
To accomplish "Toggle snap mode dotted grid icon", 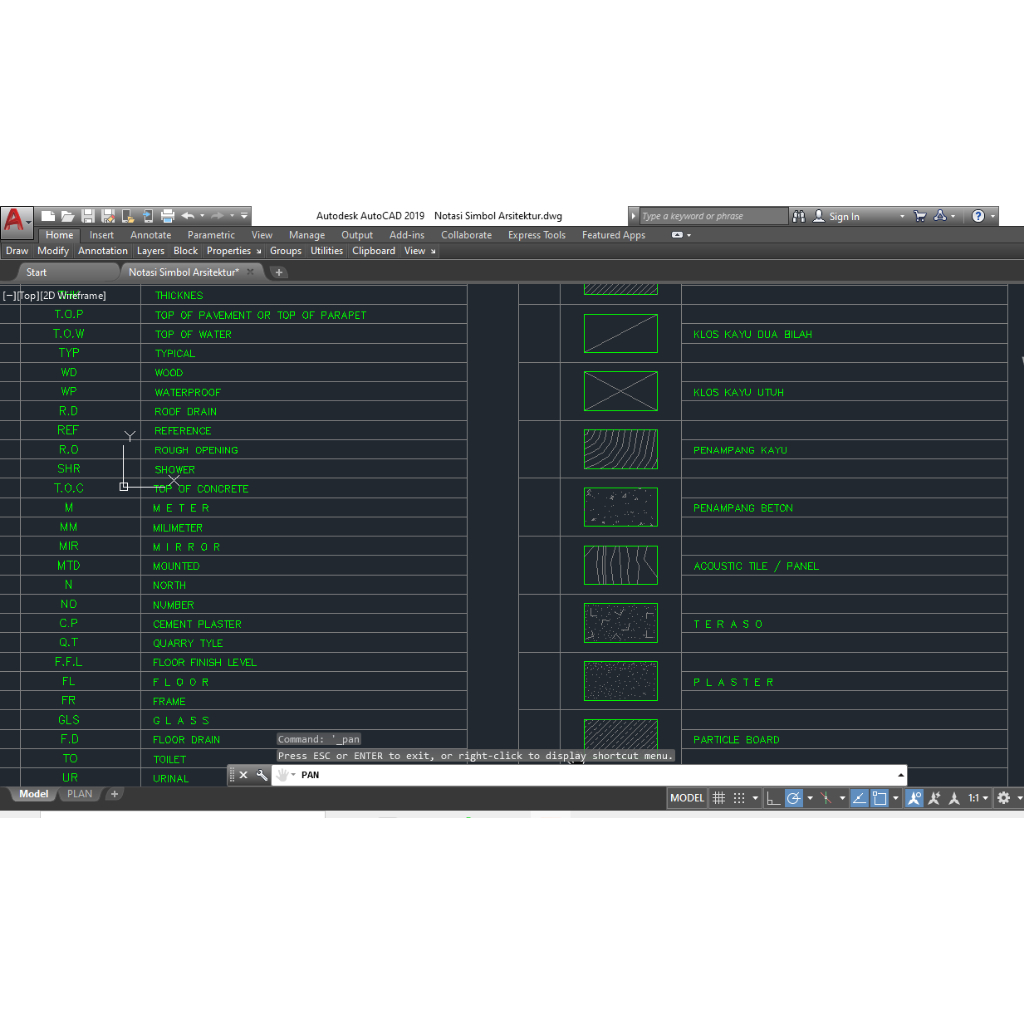I will tap(739, 798).
